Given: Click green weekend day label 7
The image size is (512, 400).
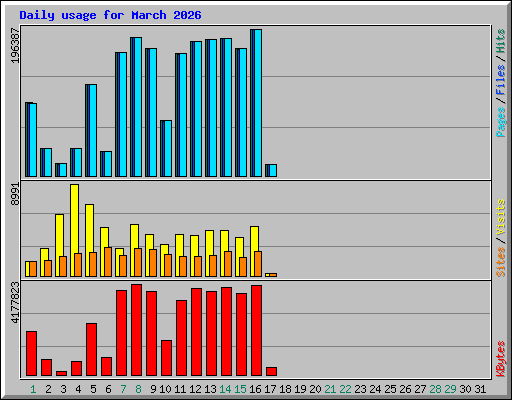Looking at the screenshot, I should click(123, 389).
